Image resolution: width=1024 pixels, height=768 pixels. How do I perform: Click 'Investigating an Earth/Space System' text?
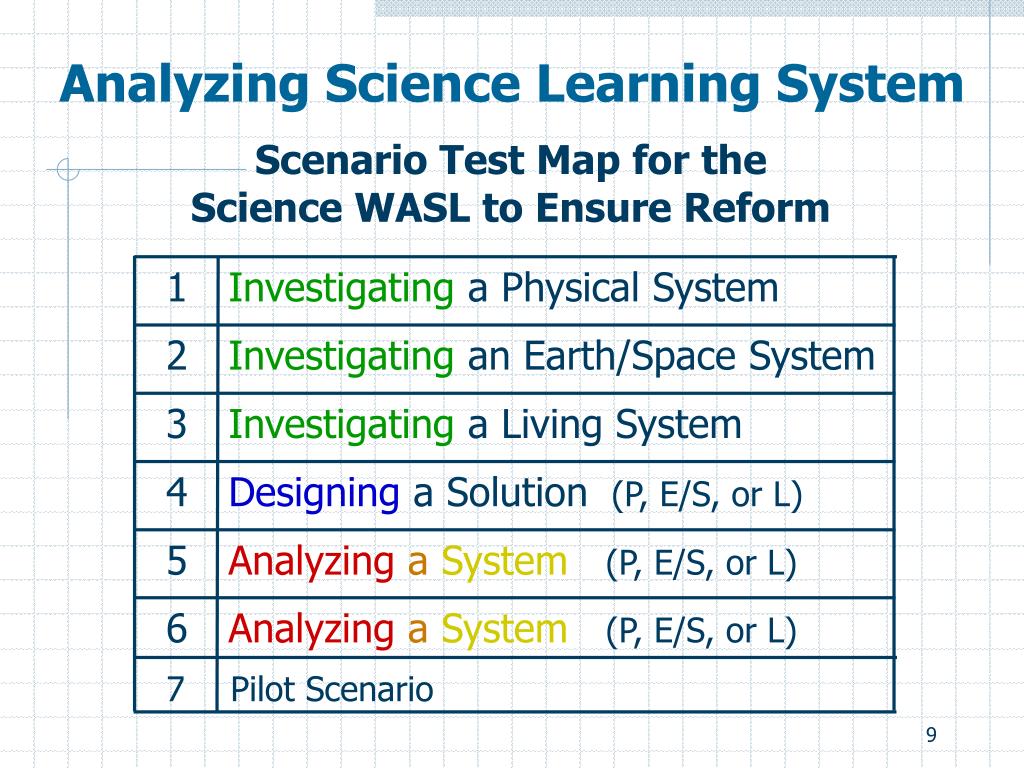pyautogui.click(x=551, y=357)
